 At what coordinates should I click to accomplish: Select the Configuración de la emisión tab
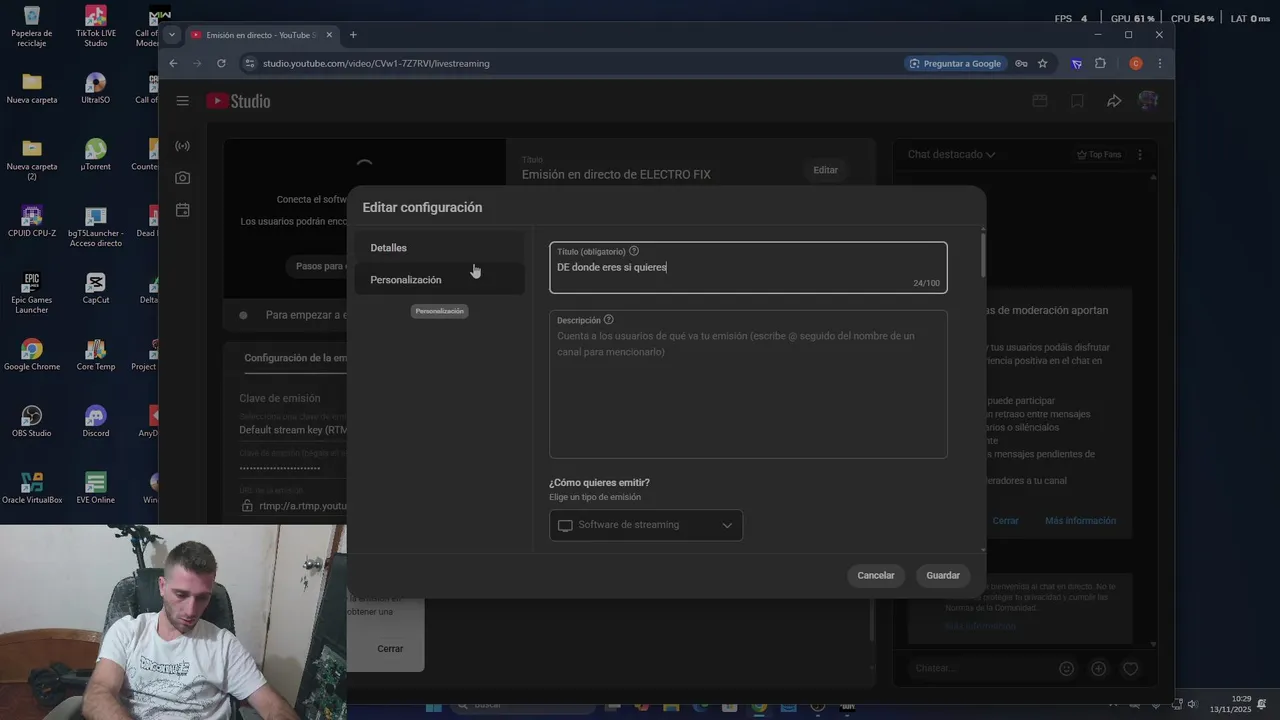(x=296, y=358)
